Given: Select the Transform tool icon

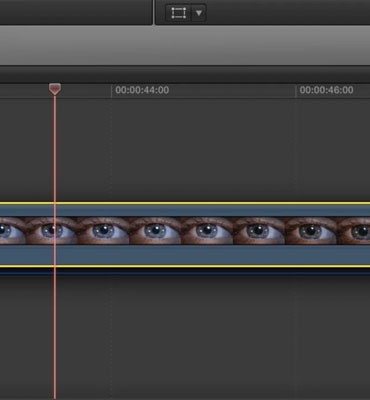Looking at the screenshot, I should [178, 13].
